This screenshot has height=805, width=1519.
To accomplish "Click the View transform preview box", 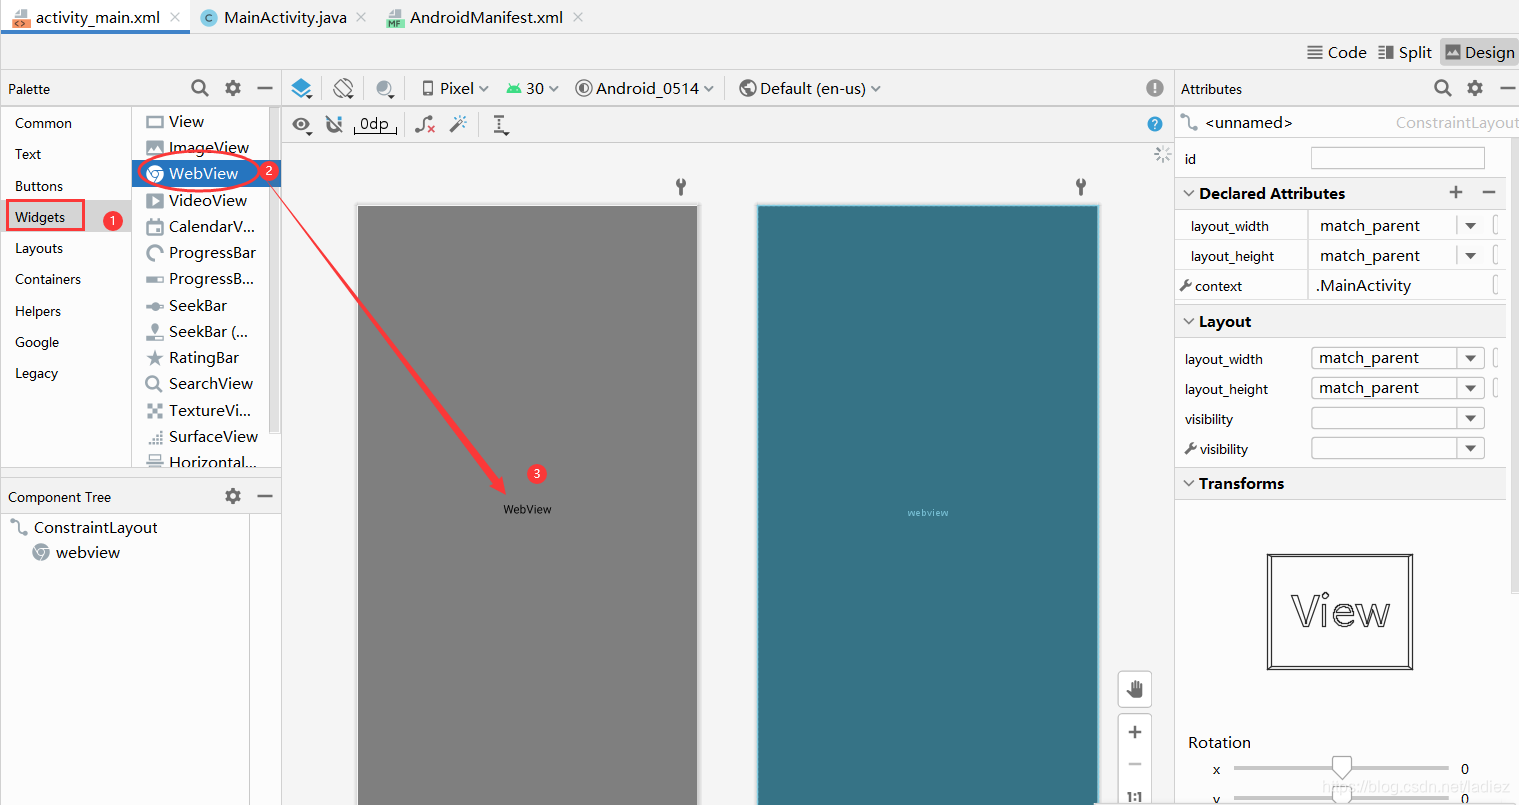I will pyautogui.click(x=1340, y=612).
